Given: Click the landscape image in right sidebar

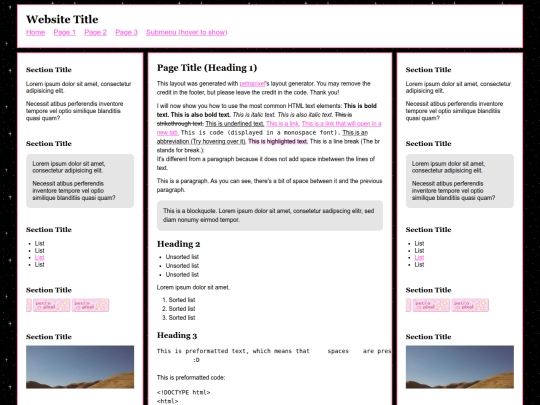Looking at the screenshot, I should click(x=460, y=367).
